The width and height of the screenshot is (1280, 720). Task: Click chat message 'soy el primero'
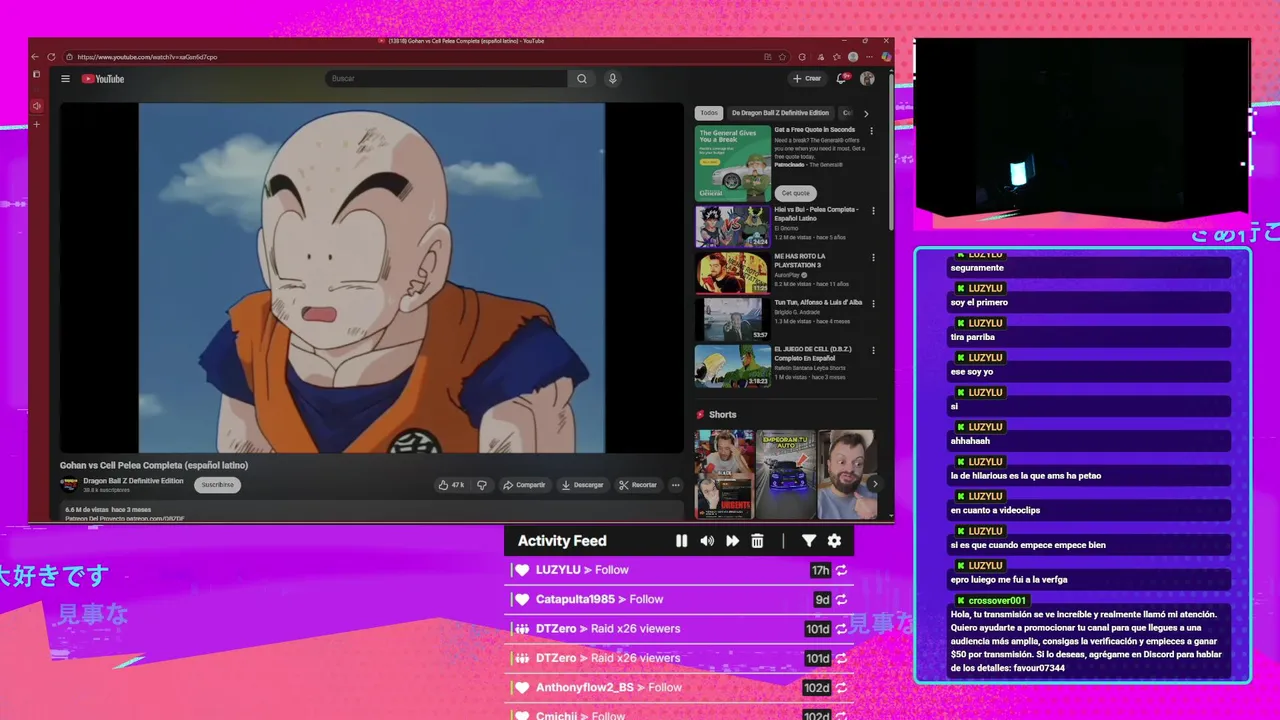[979, 302]
